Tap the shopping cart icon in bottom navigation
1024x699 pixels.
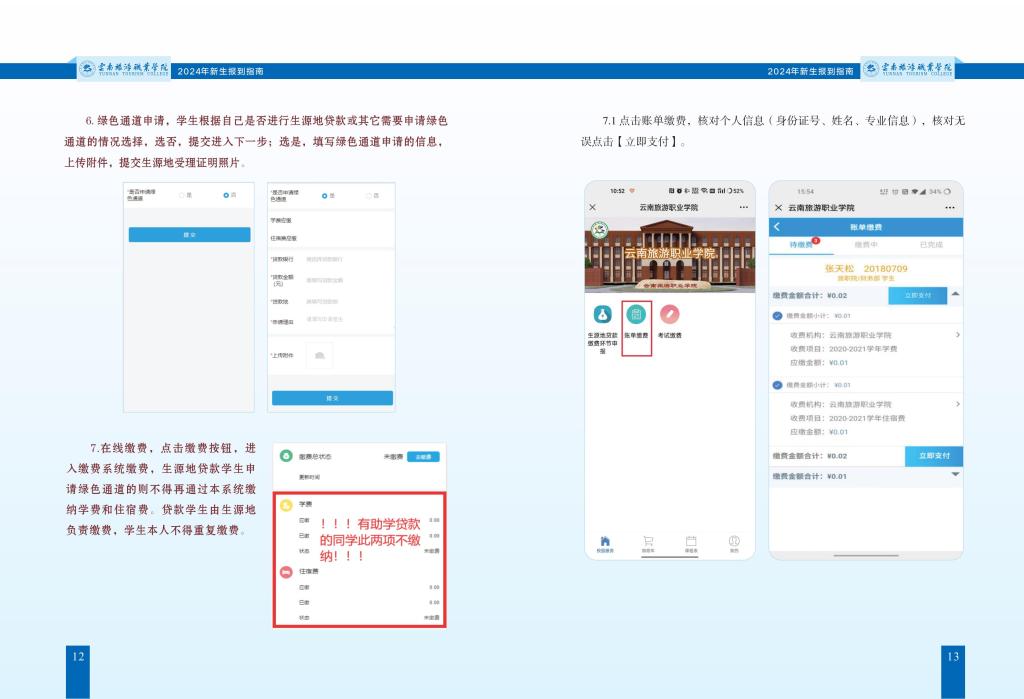647,541
